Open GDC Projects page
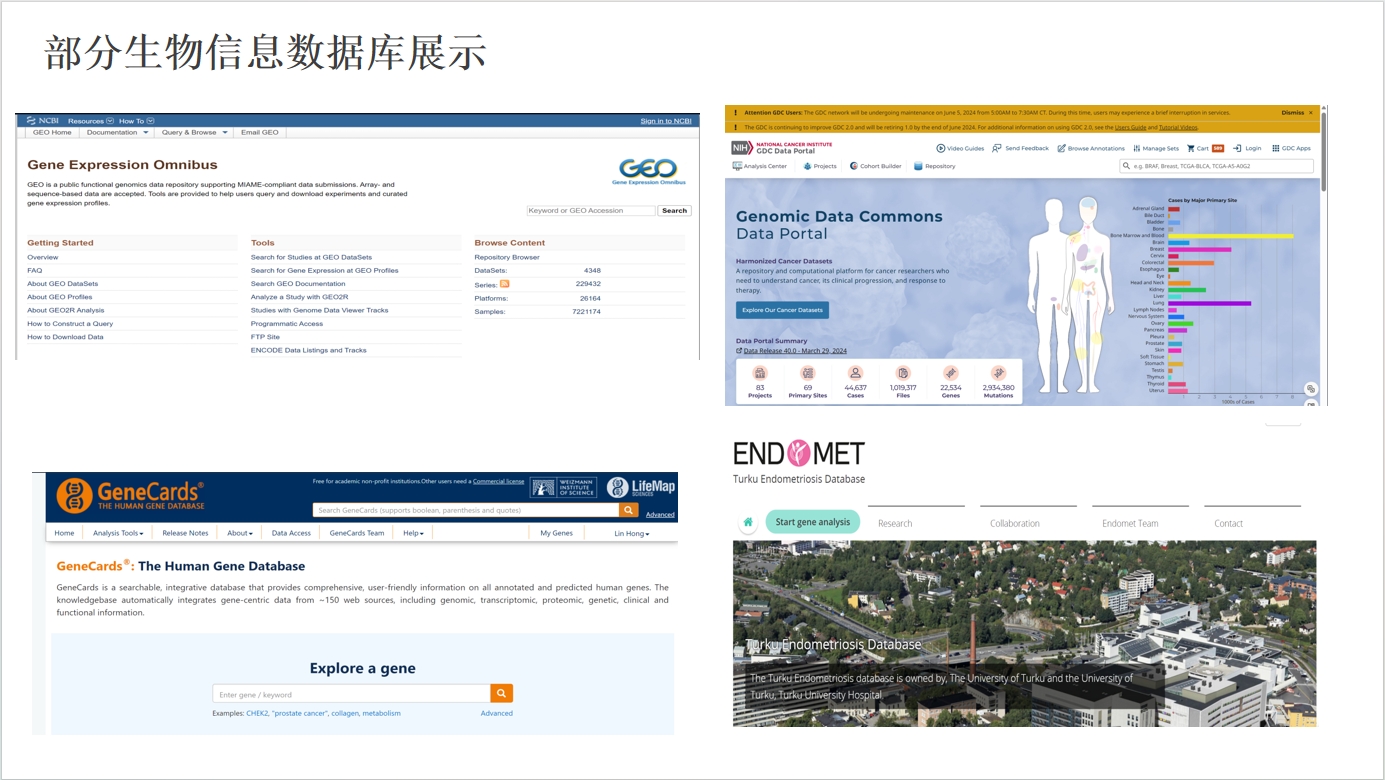Screen dimensions: 1385x780 click(x=820, y=166)
